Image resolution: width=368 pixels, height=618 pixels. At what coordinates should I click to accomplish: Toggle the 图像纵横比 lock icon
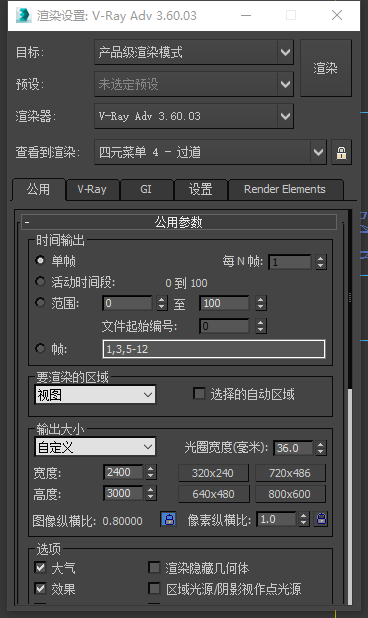(x=169, y=519)
